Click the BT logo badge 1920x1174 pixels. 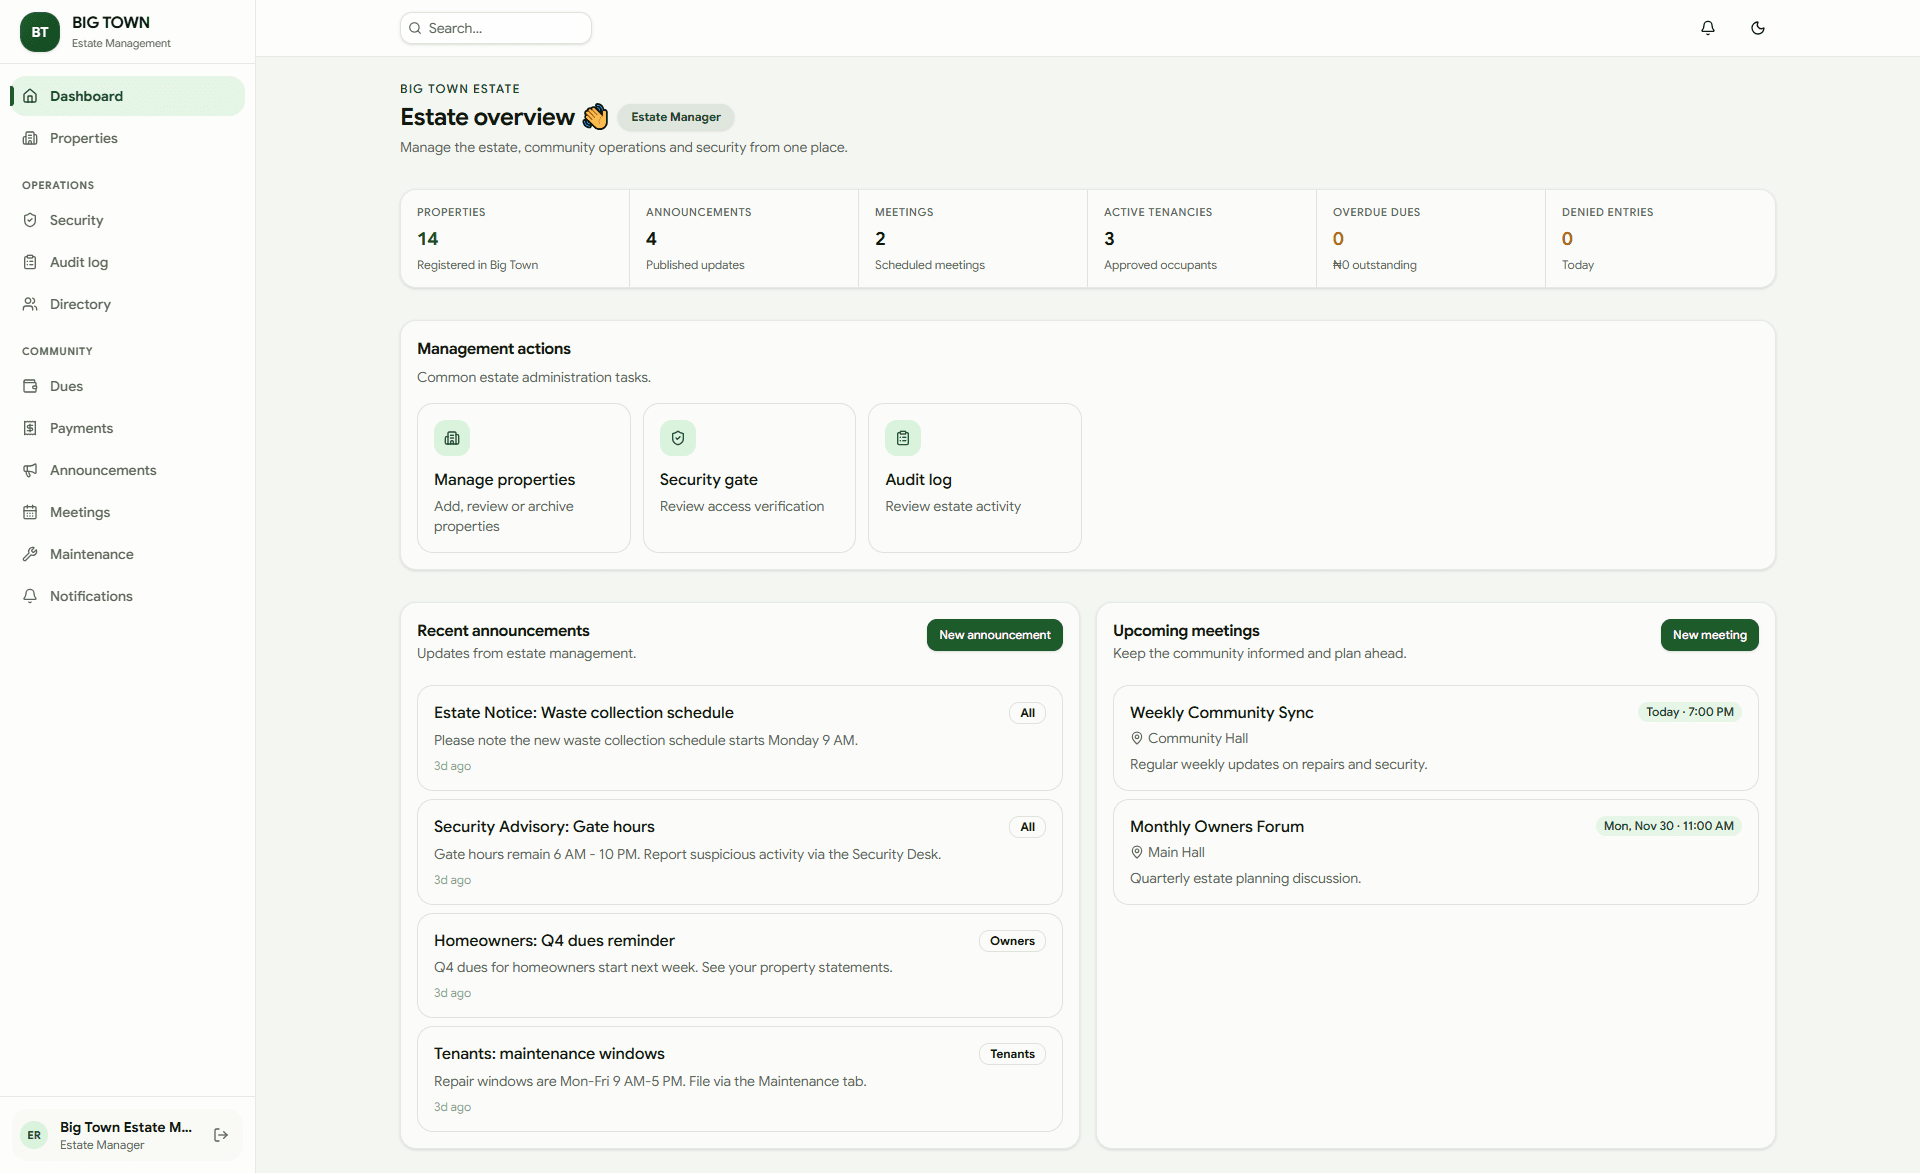(x=40, y=32)
